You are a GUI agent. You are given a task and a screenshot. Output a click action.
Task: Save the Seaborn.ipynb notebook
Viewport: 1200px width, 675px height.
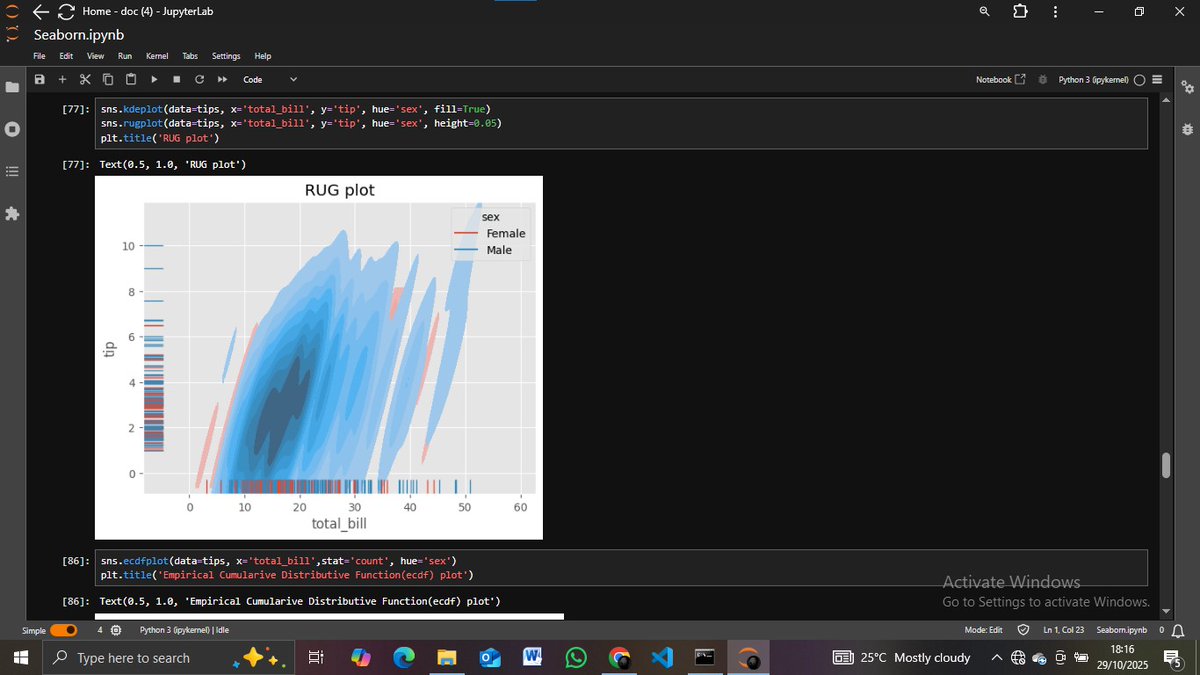[x=39, y=79]
